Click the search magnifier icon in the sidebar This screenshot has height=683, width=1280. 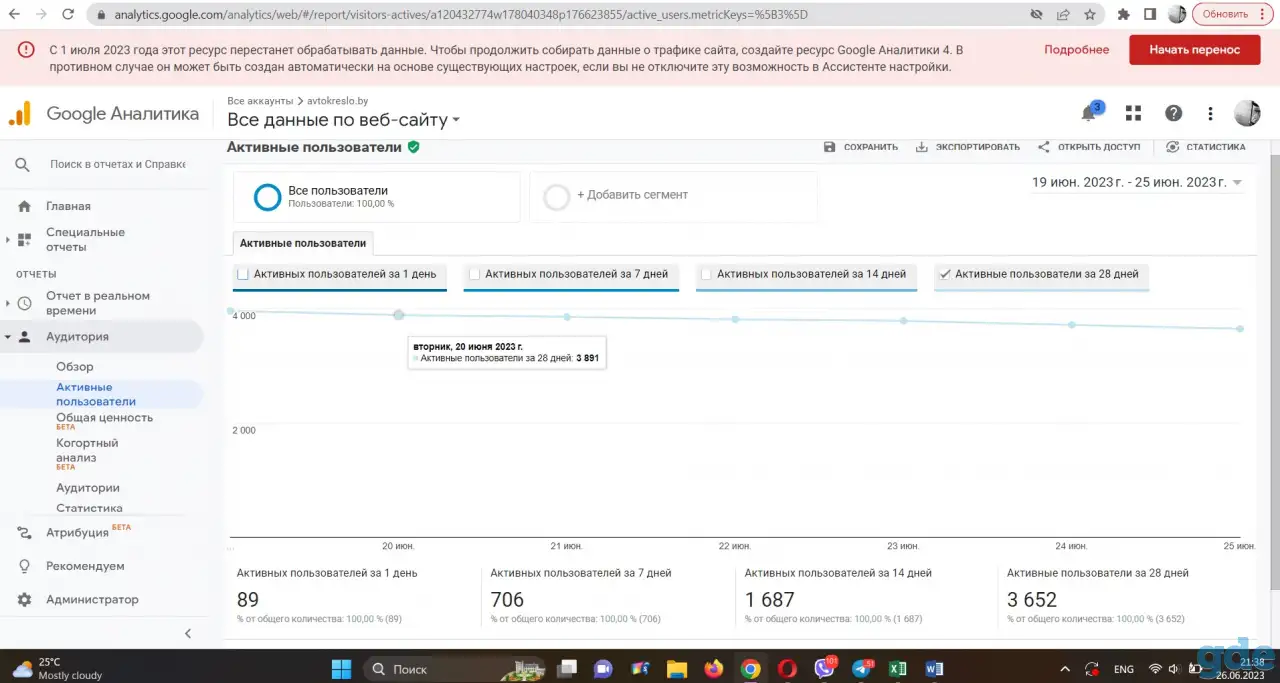(x=22, y=165)
